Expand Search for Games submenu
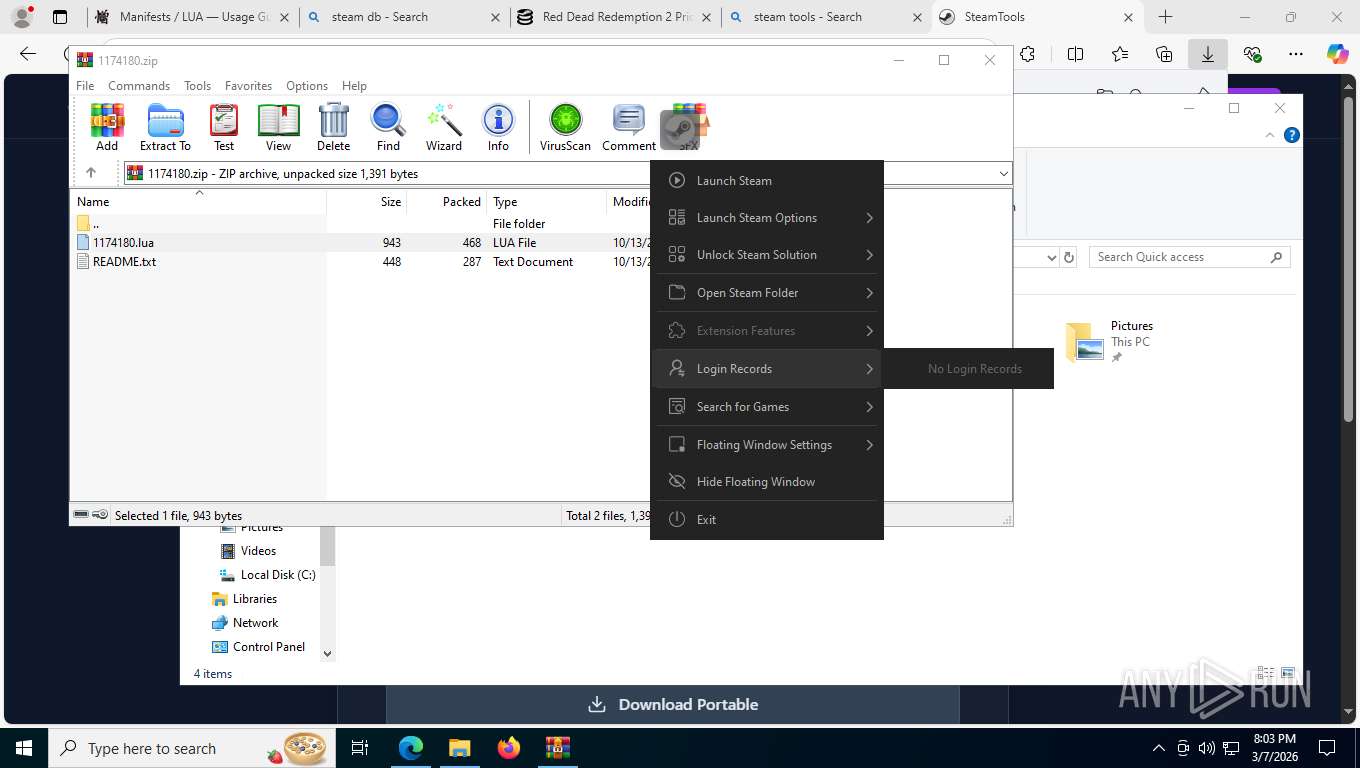The height and width of the screenshot is (768, 1360). (x=767, y=406)
